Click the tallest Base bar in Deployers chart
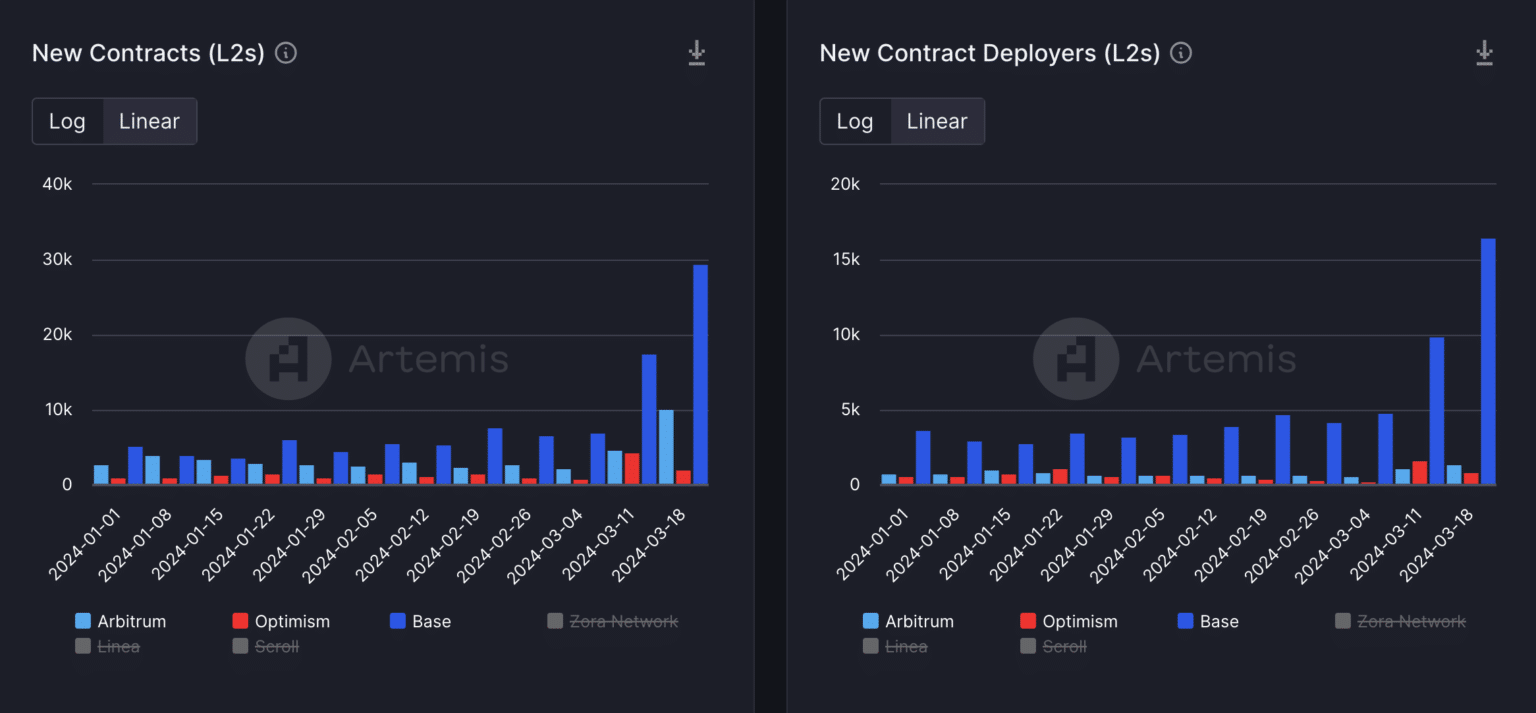 pos(1488,362)
